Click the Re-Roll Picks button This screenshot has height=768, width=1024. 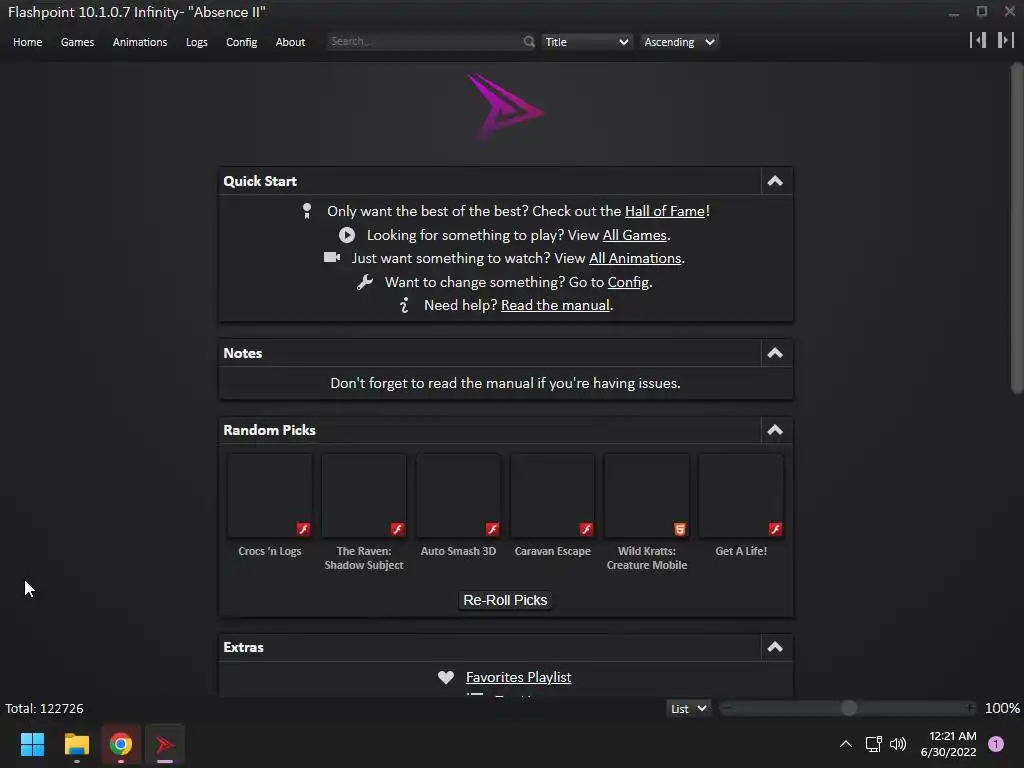point(505,600)
